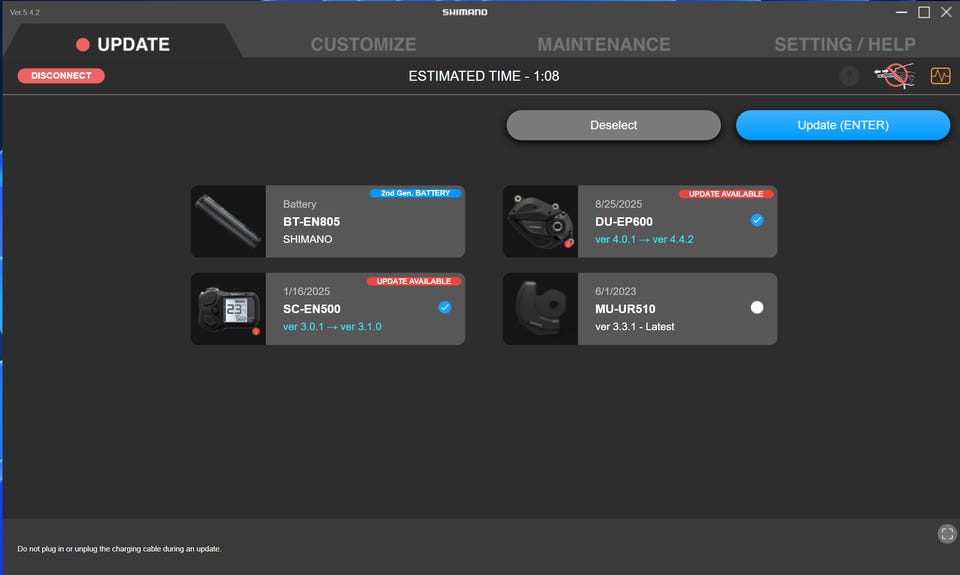Click the text ver 3.0.1 → ver 3.1.0
This screenshot has height=575, width=960.
point(332,327)
